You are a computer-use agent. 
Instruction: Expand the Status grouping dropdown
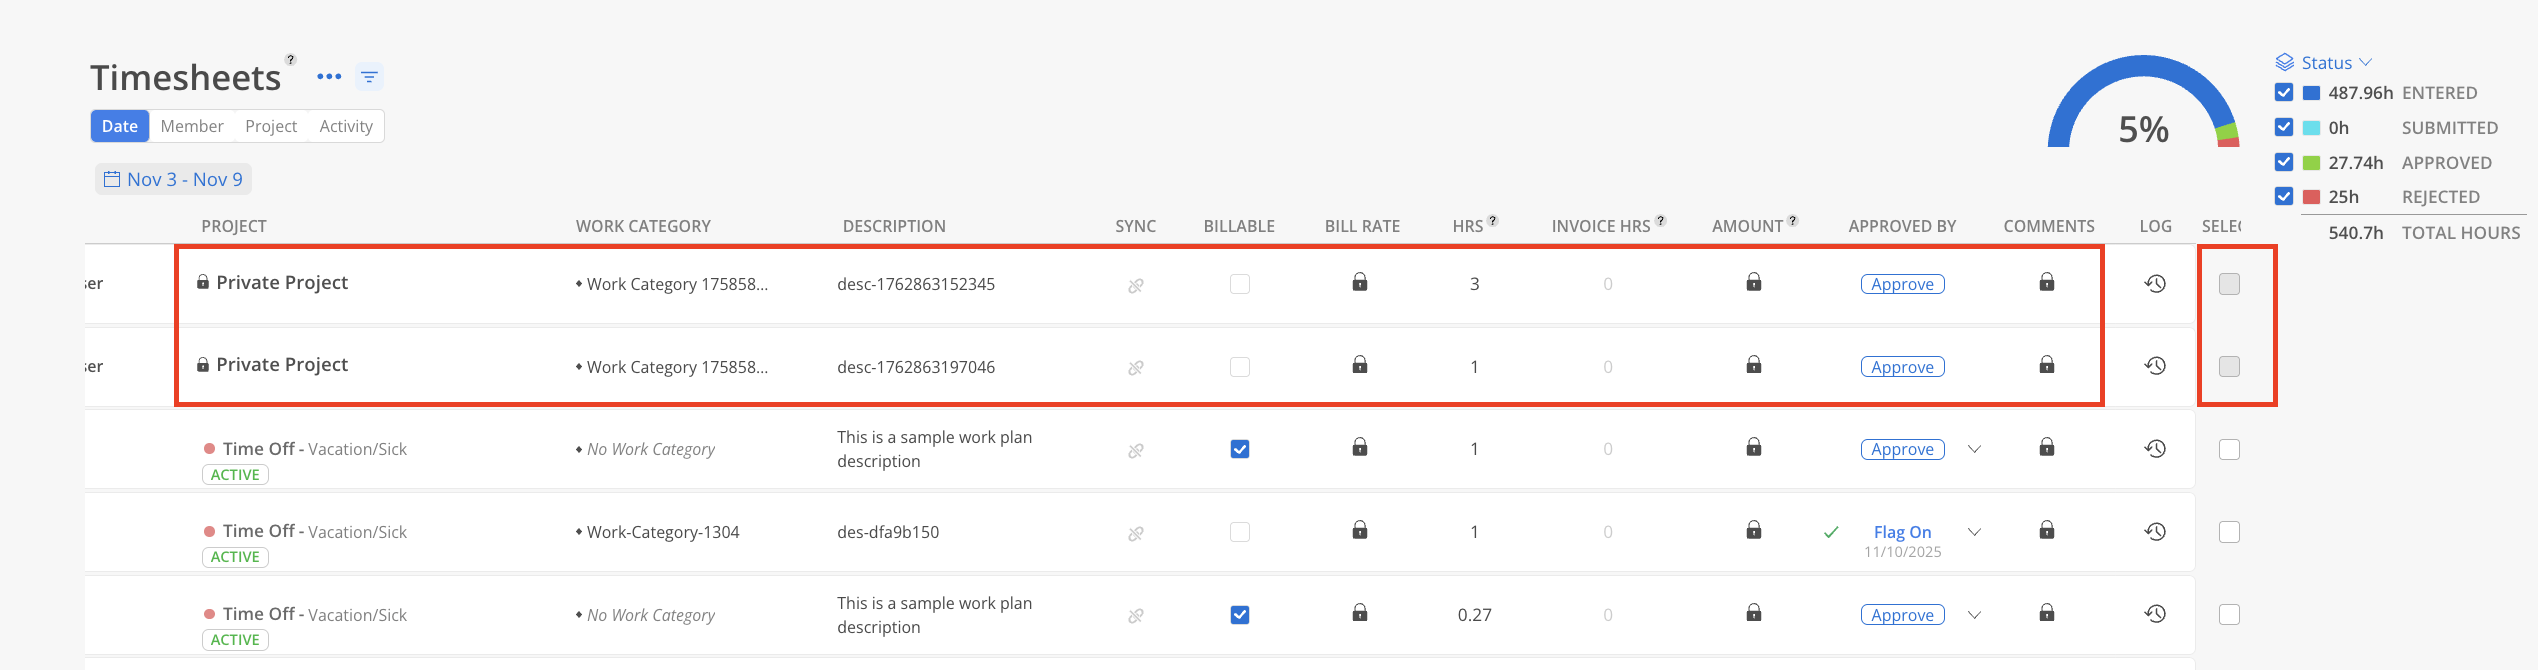[2326, 63]
